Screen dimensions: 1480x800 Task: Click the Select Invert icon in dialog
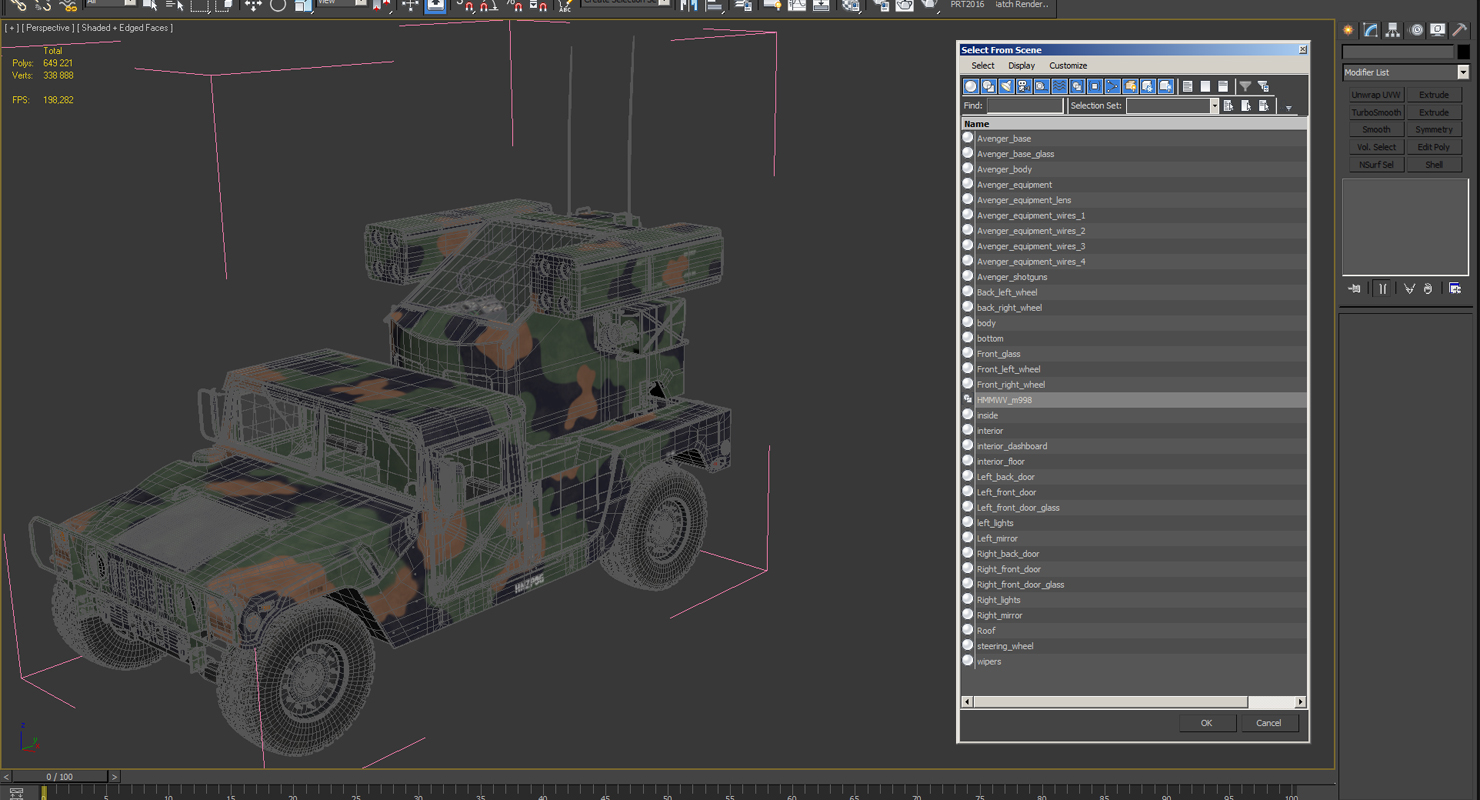point(1223,87)
